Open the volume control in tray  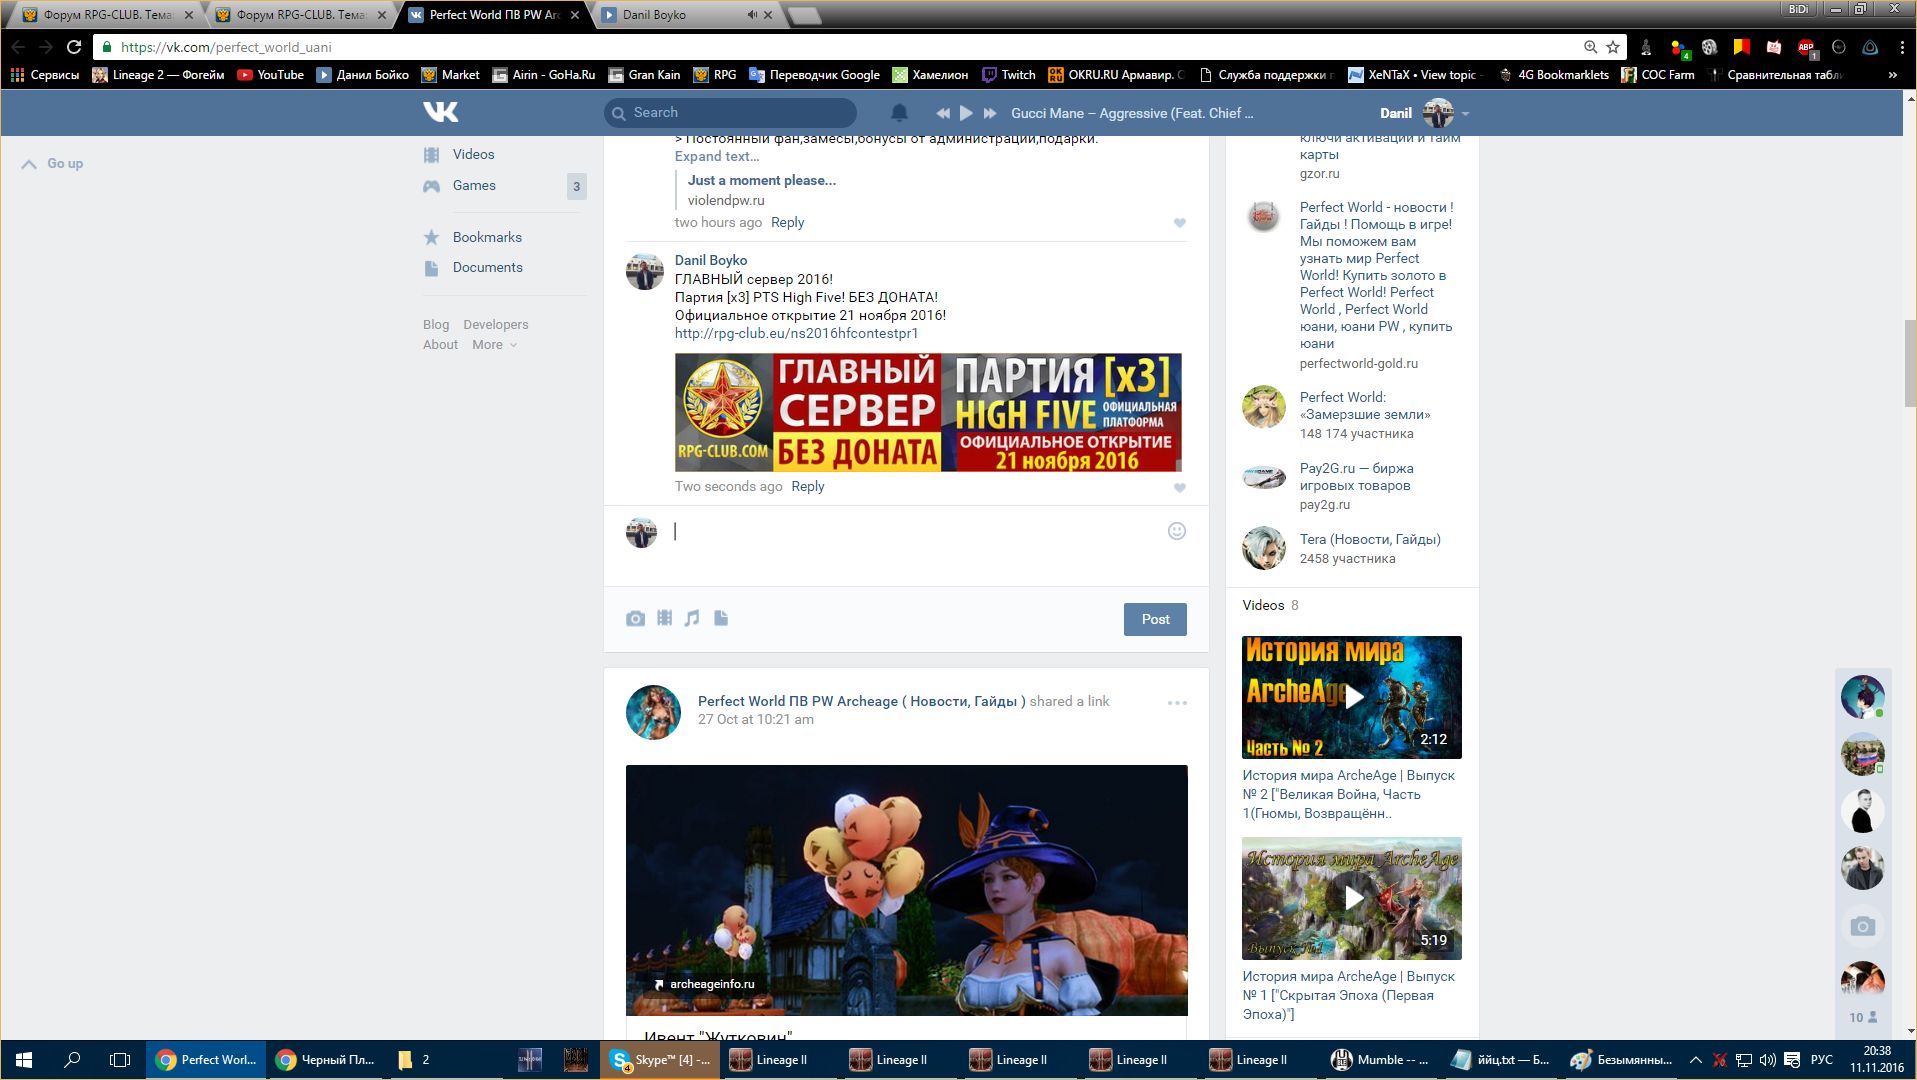(x=1767, y=1060)
